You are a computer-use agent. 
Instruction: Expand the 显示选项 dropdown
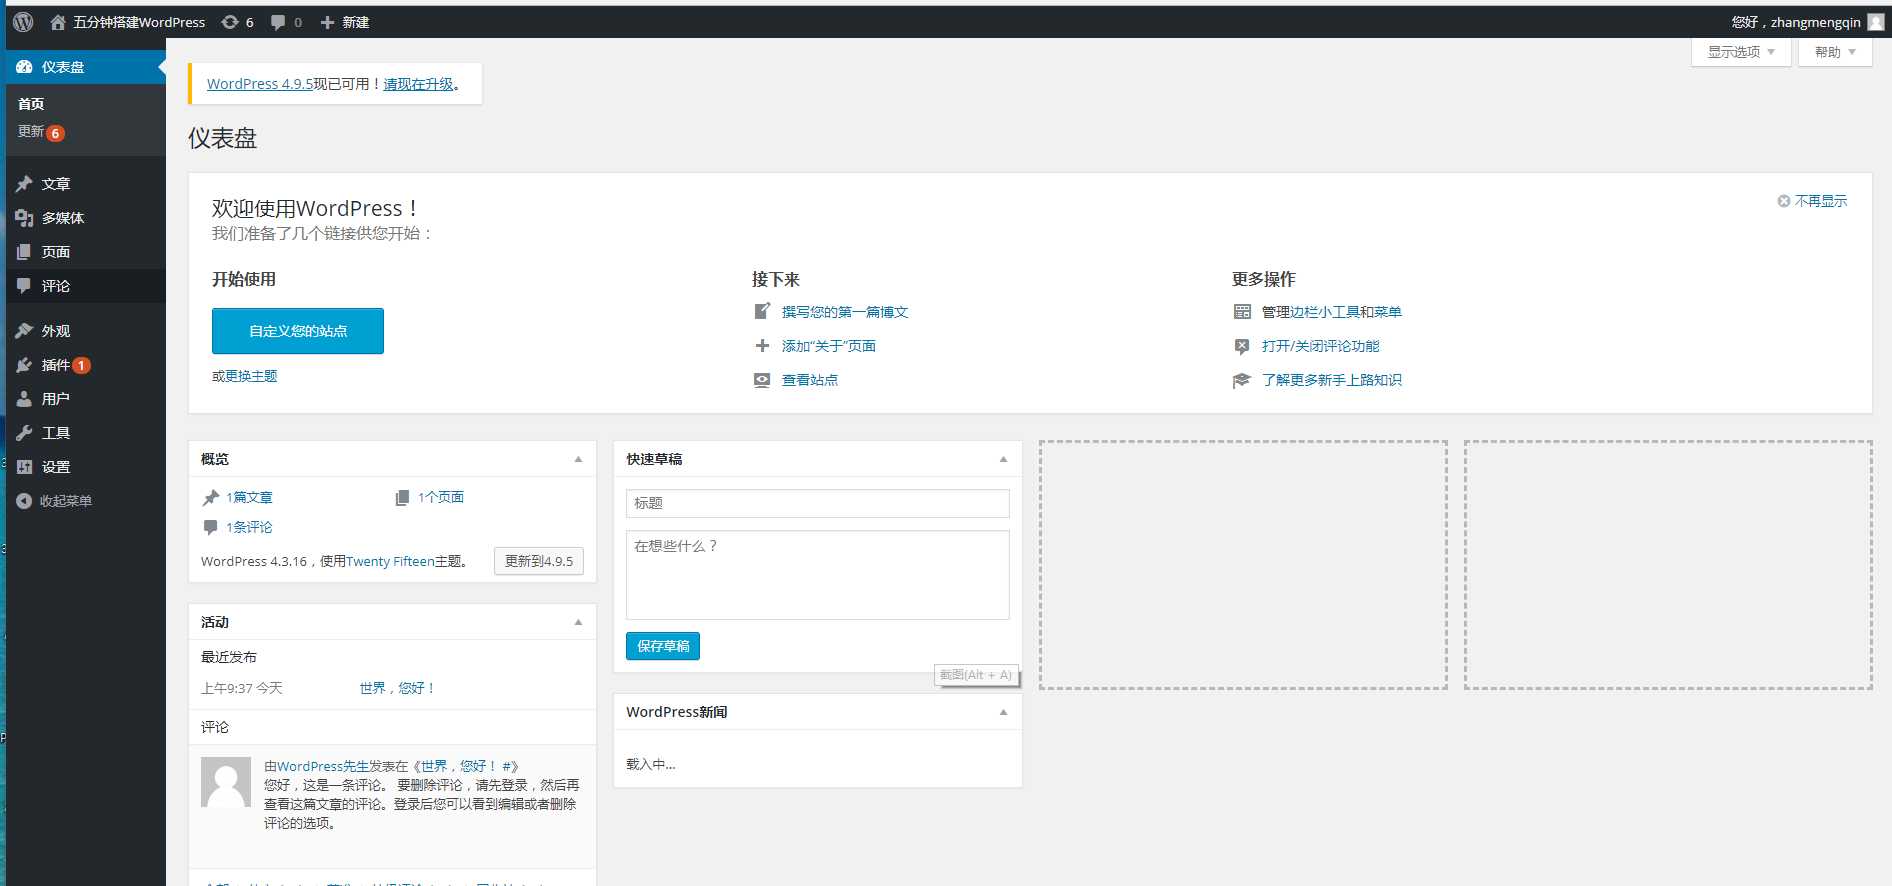pos(1741,52)
